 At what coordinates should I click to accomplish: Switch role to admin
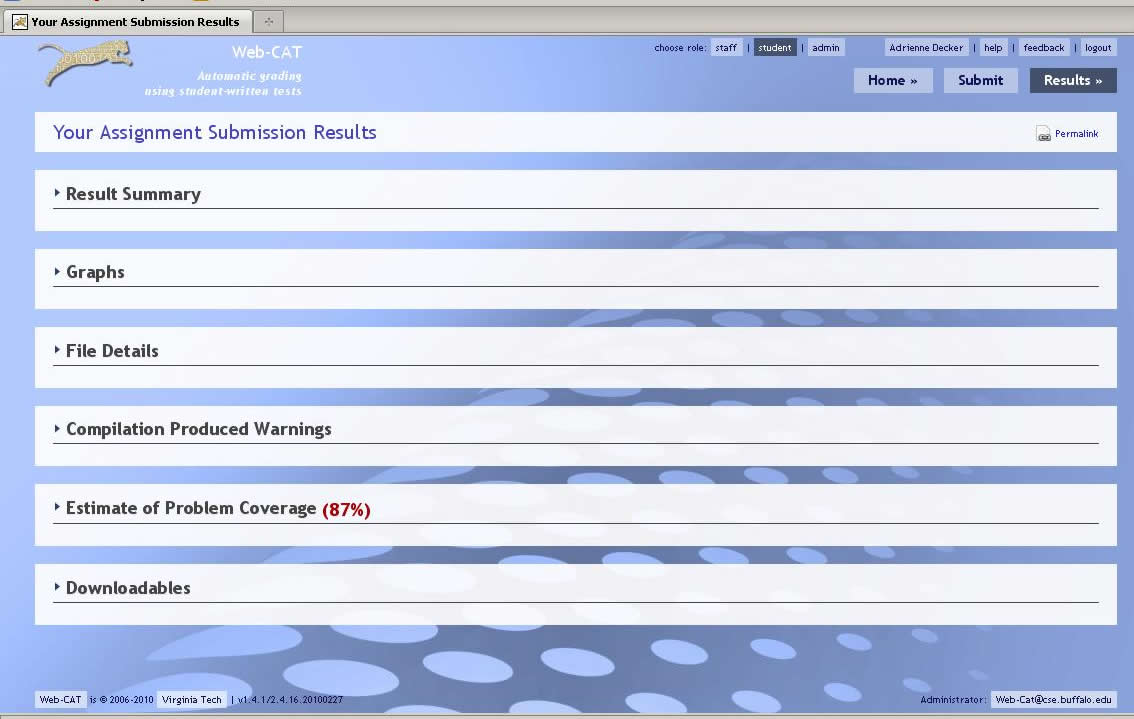click(x=825, y=47)
